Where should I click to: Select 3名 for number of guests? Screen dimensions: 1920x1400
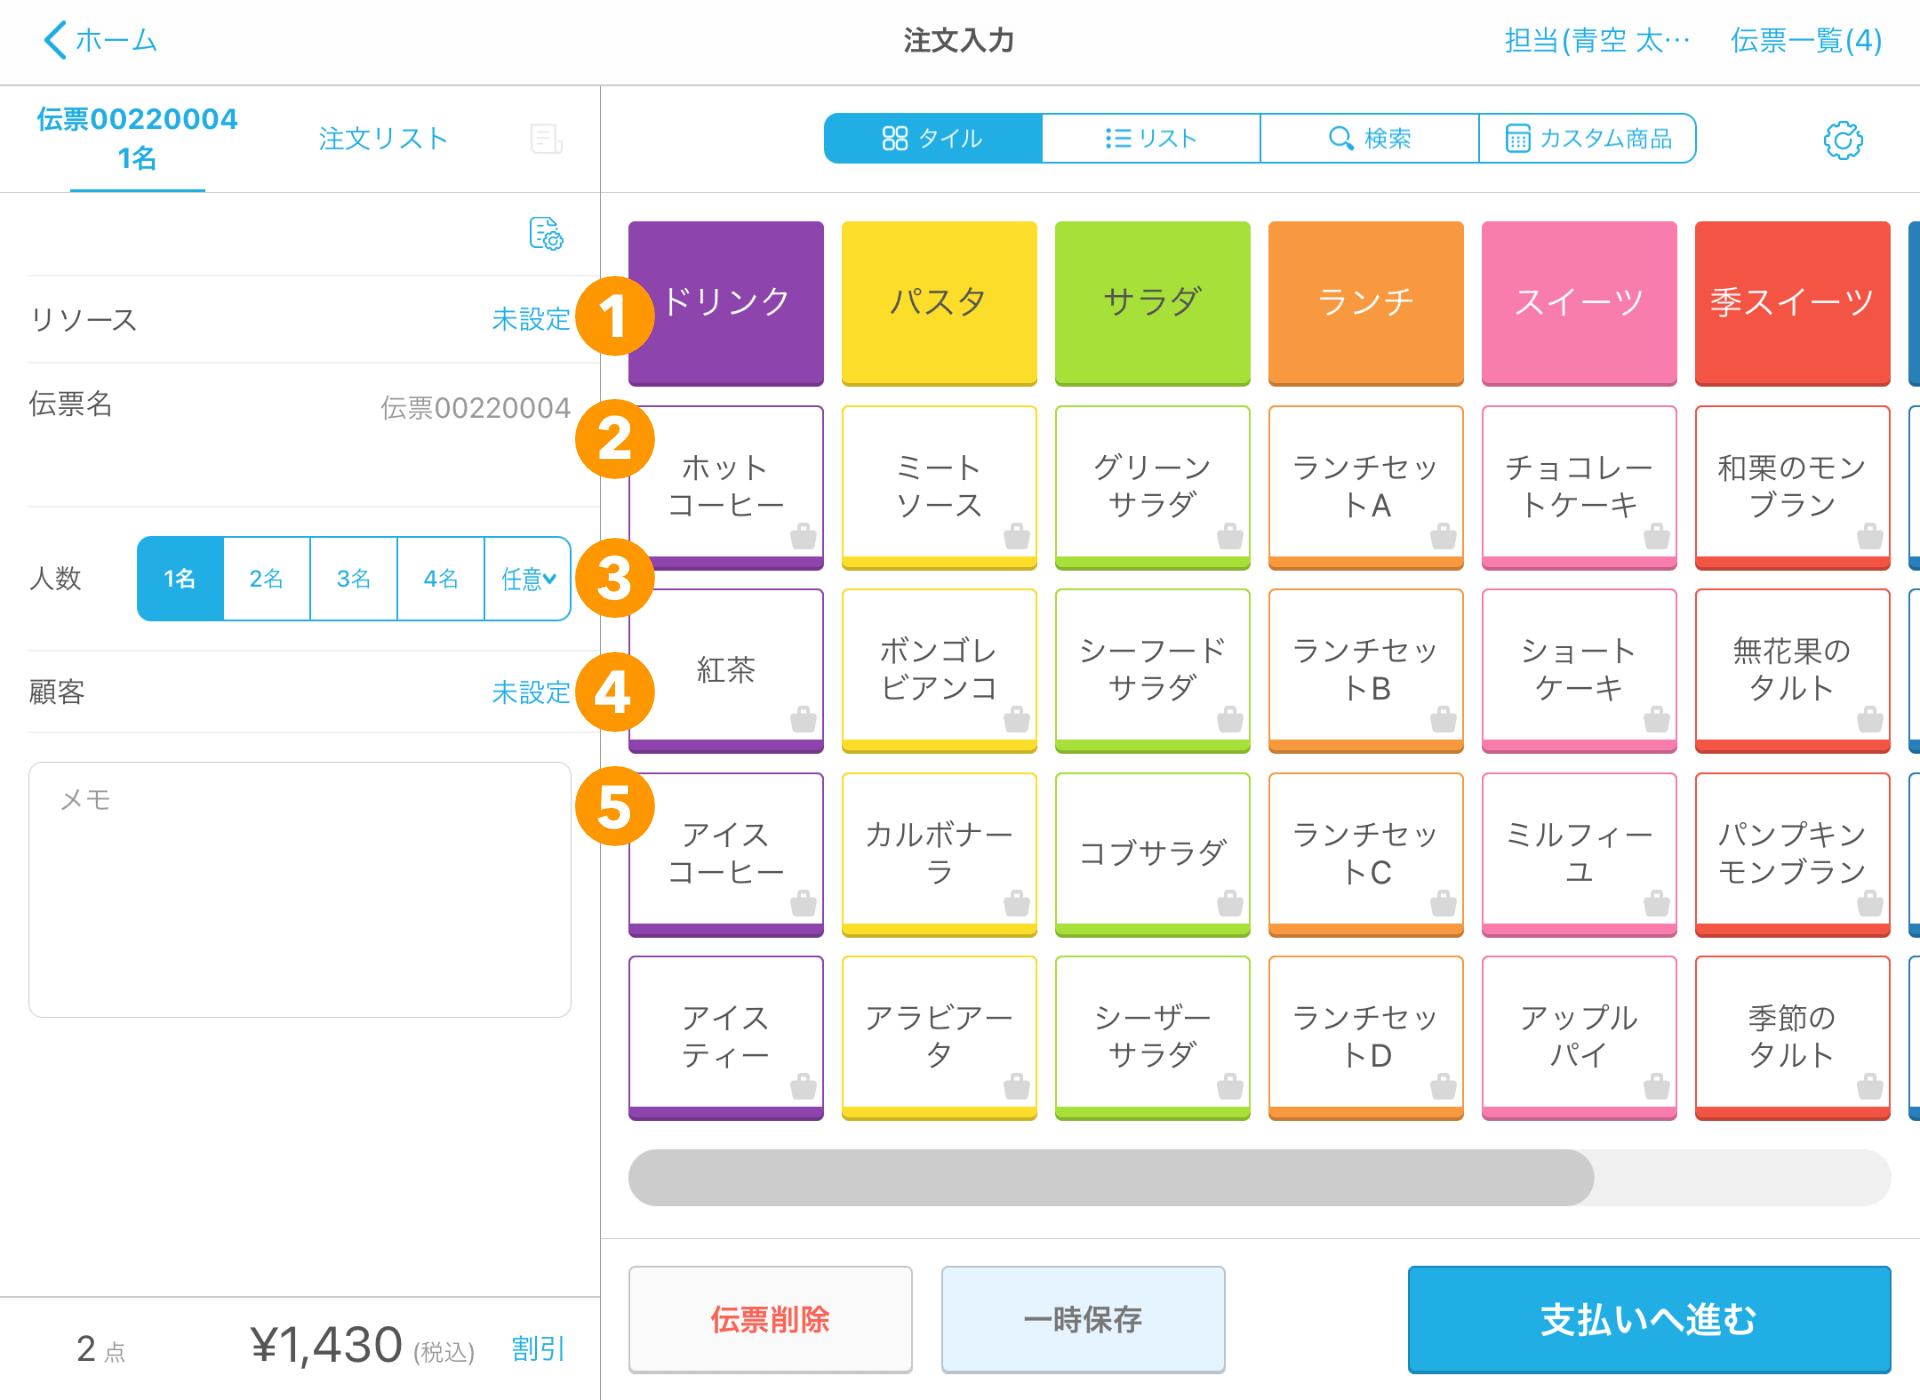coord(353,578)
